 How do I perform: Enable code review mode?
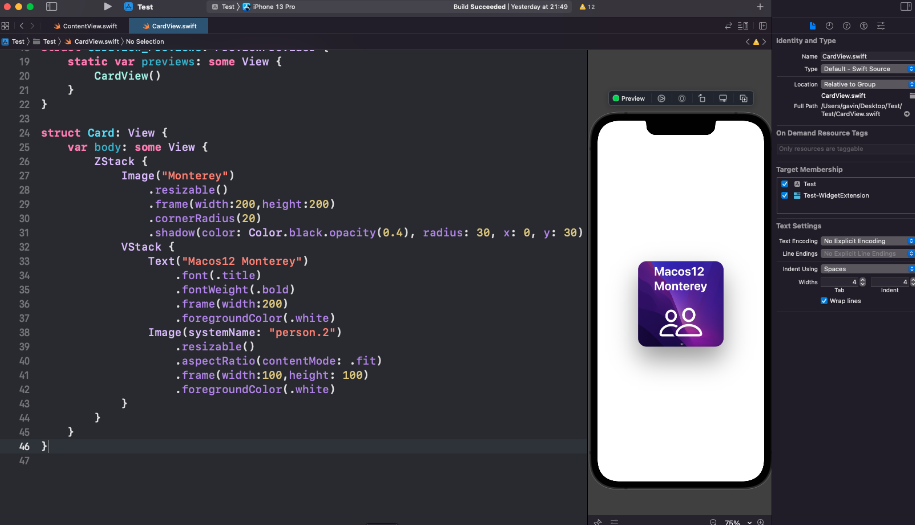[x=728, y=26]
